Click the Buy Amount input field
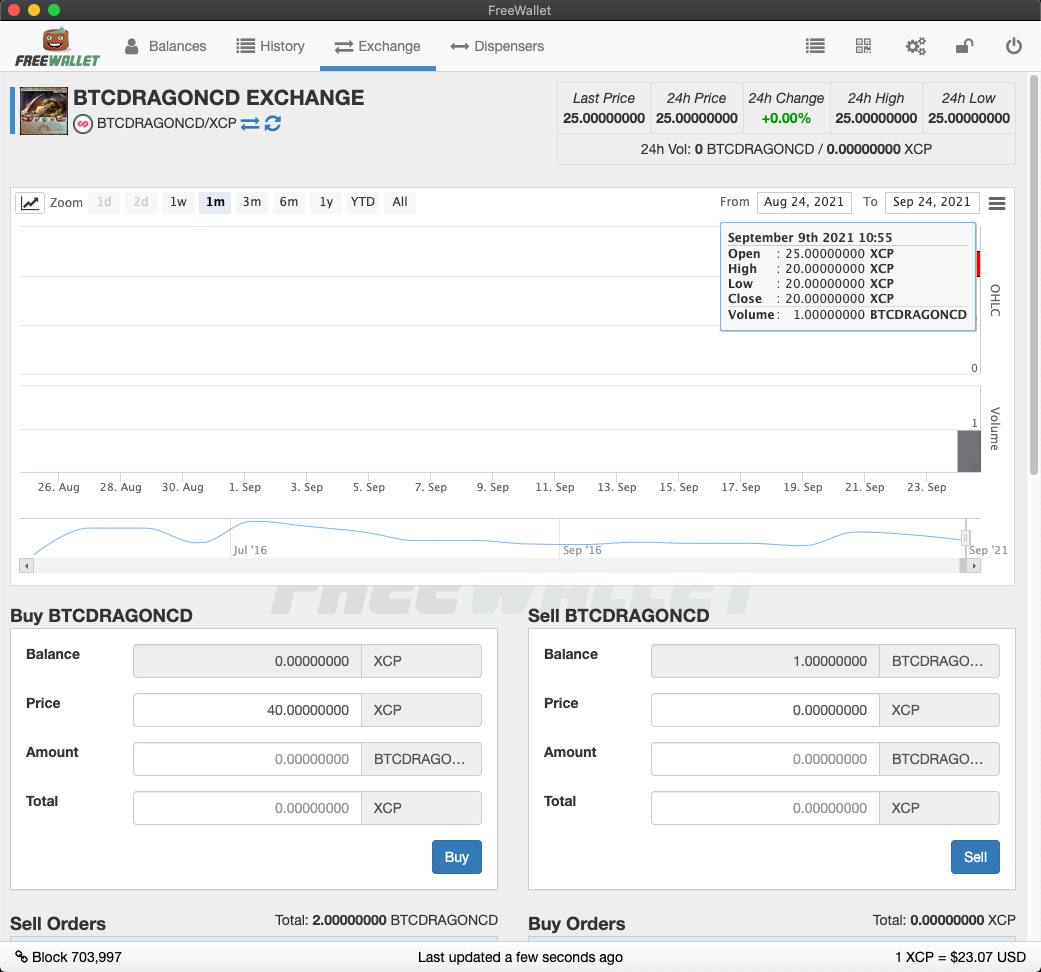 point(247,759)
